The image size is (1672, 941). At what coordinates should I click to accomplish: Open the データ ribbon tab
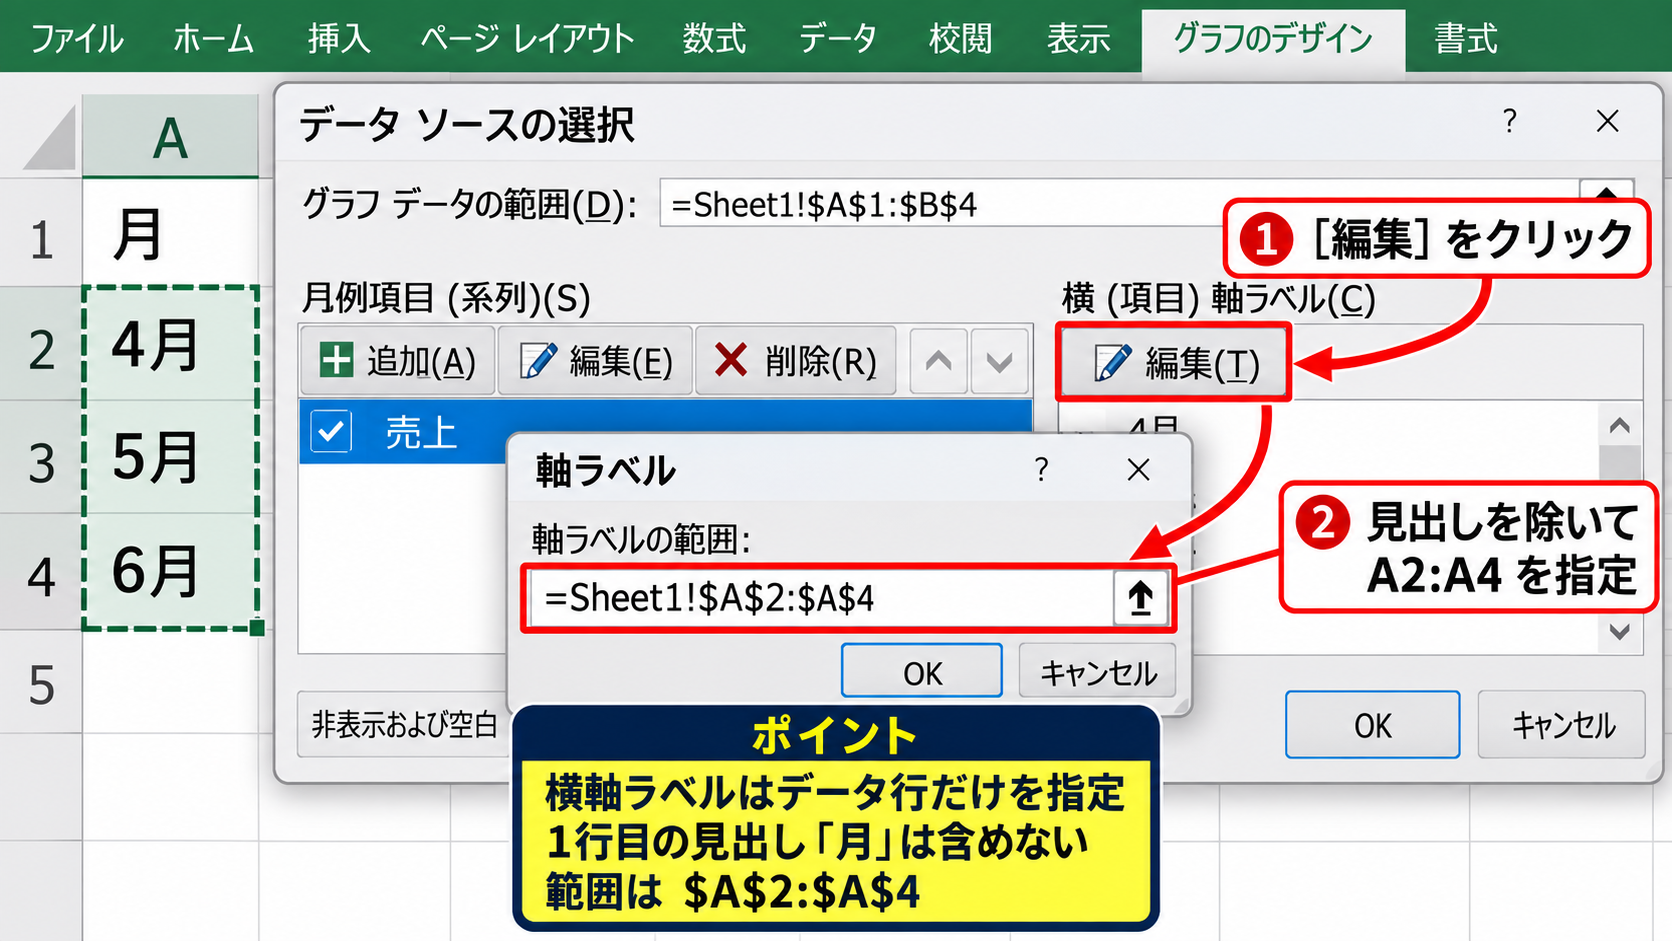838,39
